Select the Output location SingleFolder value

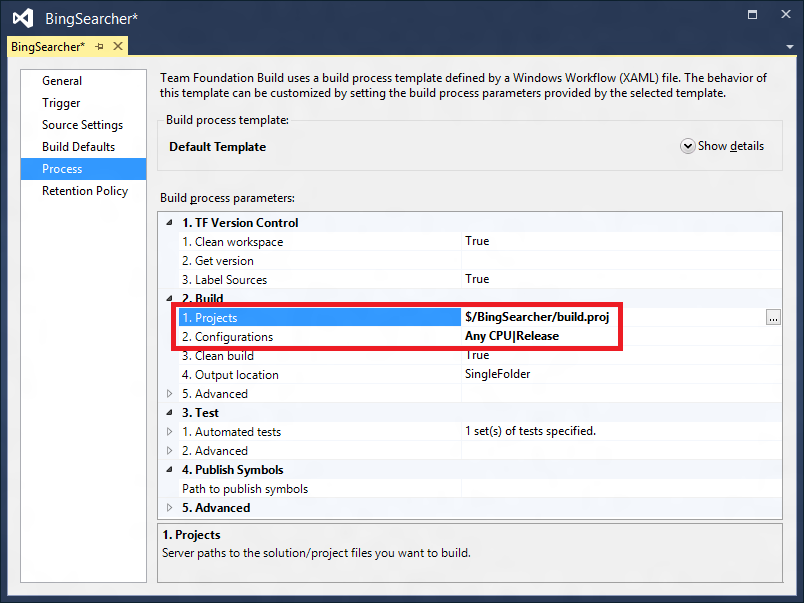coord(497,375)
